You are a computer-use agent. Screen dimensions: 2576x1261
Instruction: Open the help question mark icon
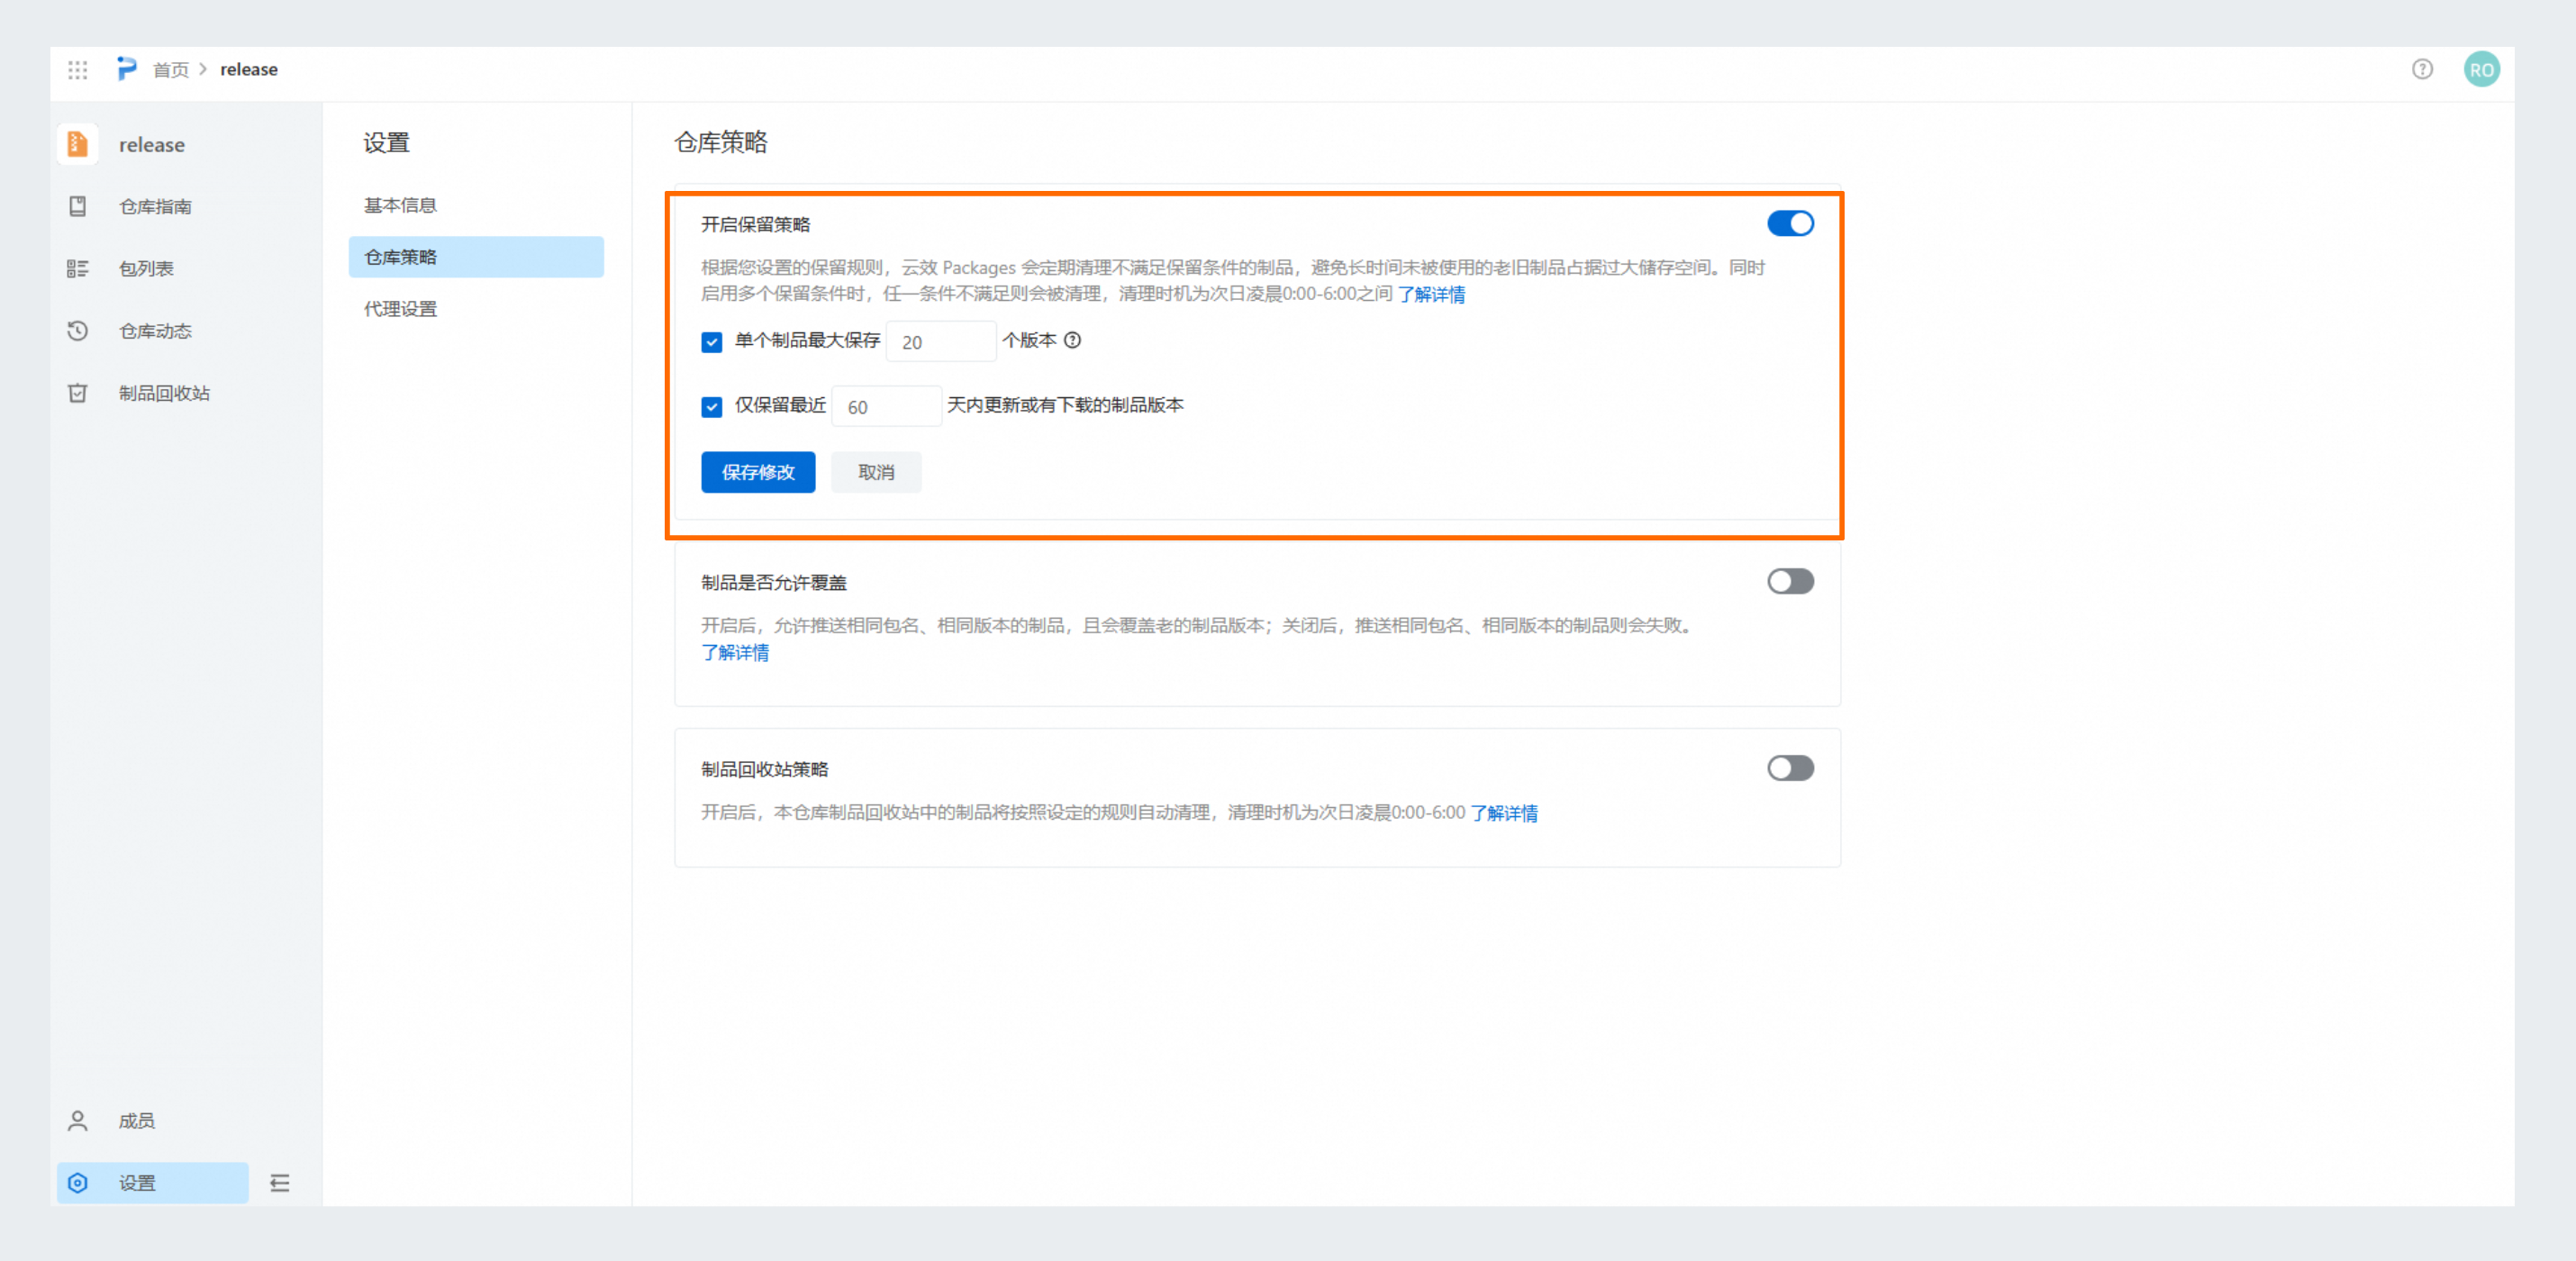click(2421, 69)
